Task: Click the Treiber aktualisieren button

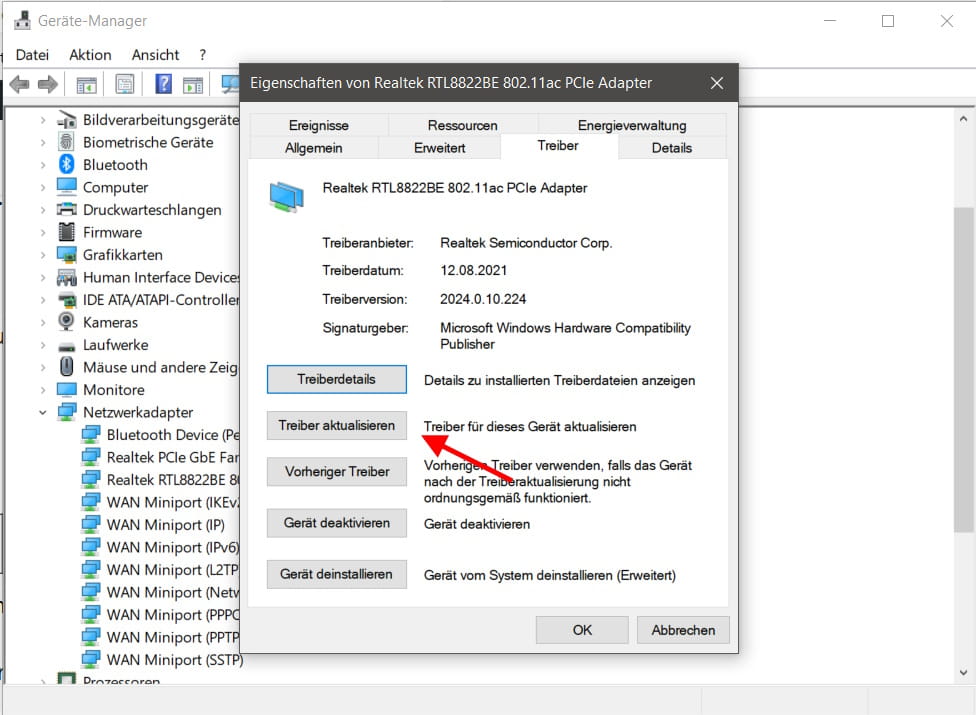Action: coord(336,425)
